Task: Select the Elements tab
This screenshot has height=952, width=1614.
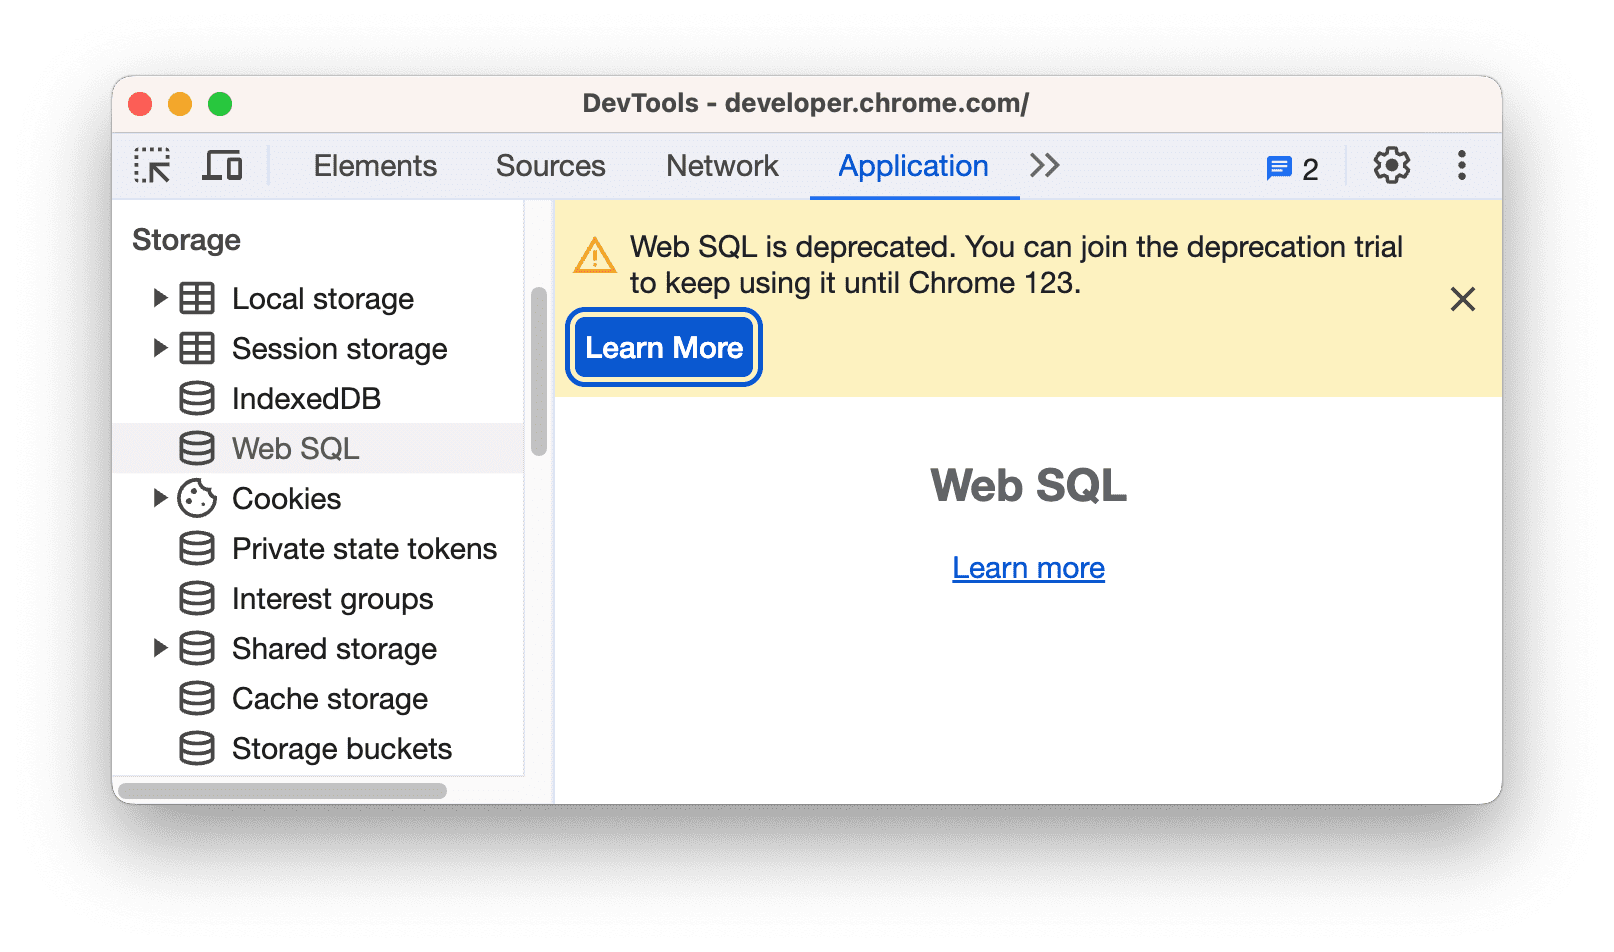Action: click(x=375, y=166)
